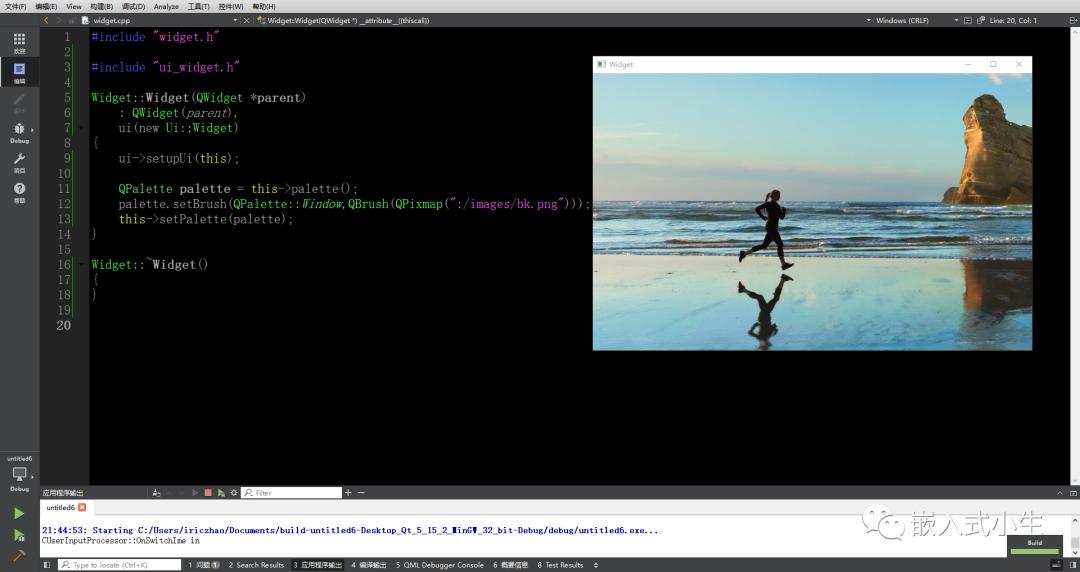Open Projects mode wrench icon
The height and width of the screenshot is (572, 1080).
pos(19,159)
